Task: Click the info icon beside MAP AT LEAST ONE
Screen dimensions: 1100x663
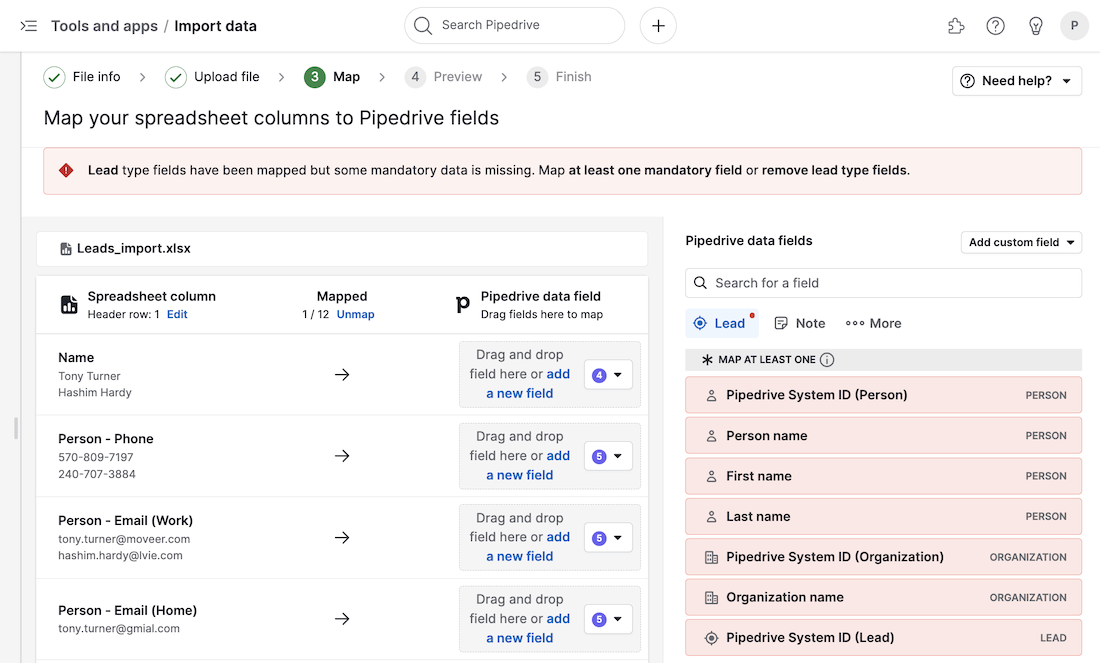Action: (x=827, y=360)
